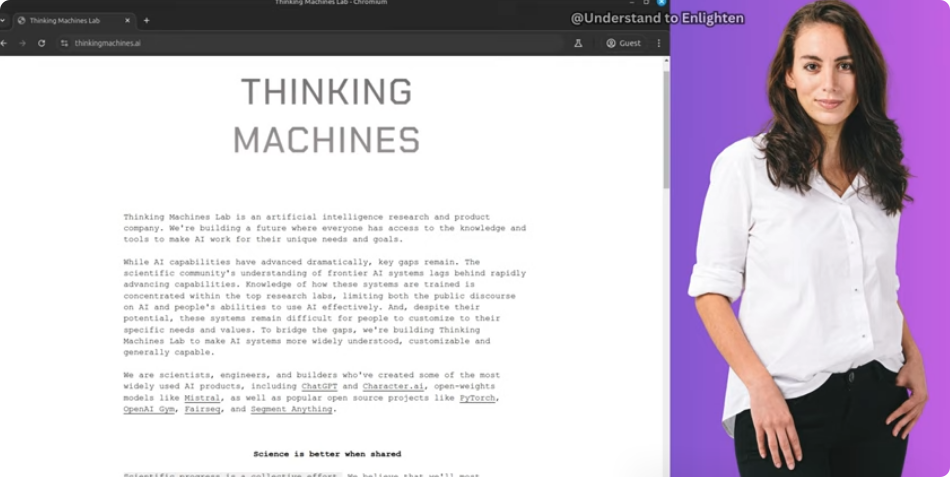Reload the current page
This screenshot has height=477, width=950.
pyautogui.click(x=41, y=43)
